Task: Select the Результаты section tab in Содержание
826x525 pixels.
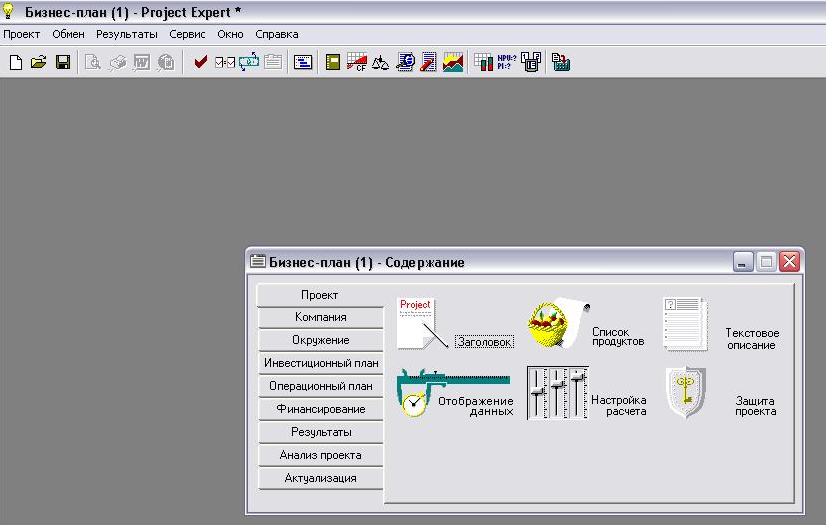Action: click(x=321, y=432)
